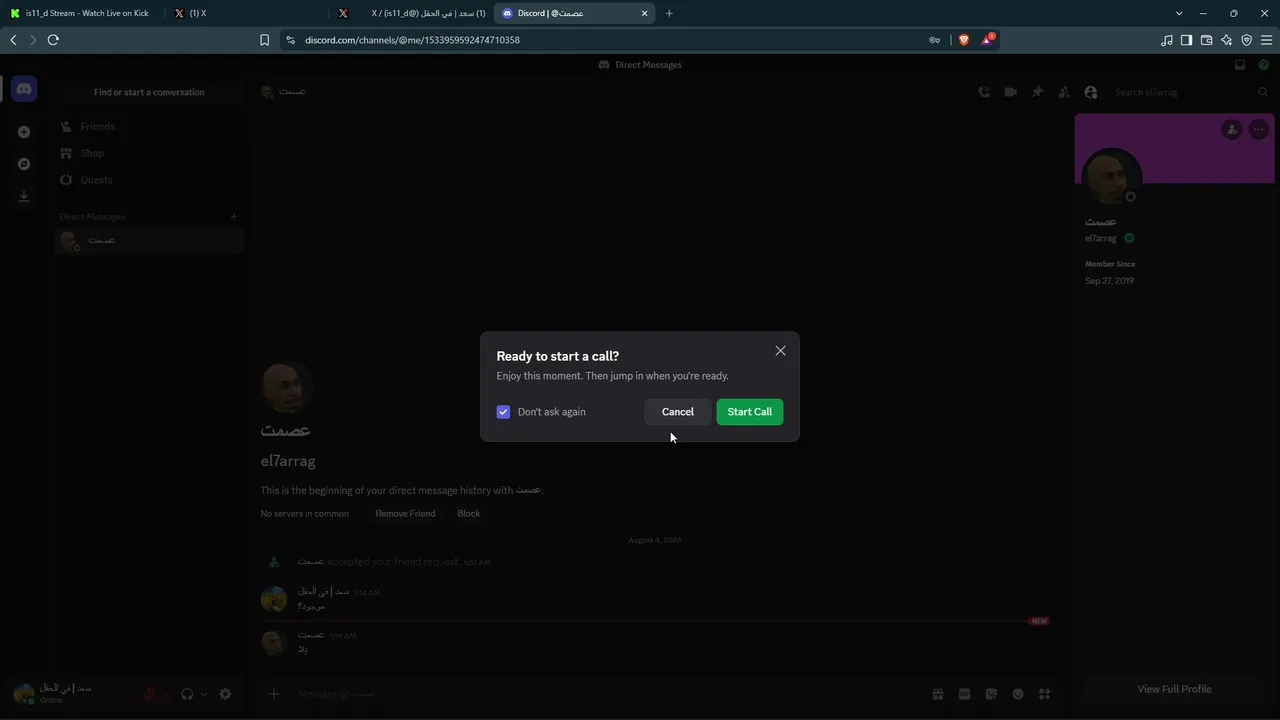The width and height of the screenshot is (1280, 720).
Task: Open a new browser tab
Action: pyautogui.click(x=669, y=13)
